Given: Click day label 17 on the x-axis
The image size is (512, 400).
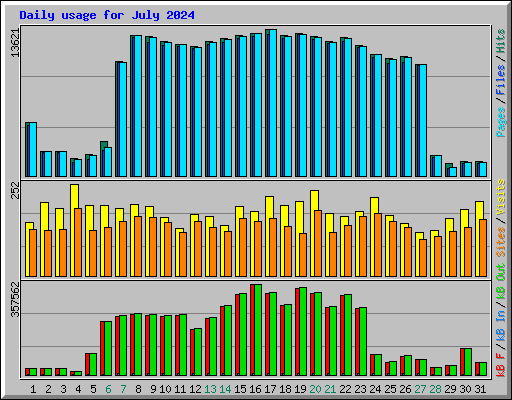Looking at the screenshot, I should pyautogui.click(x=270, y=389).
